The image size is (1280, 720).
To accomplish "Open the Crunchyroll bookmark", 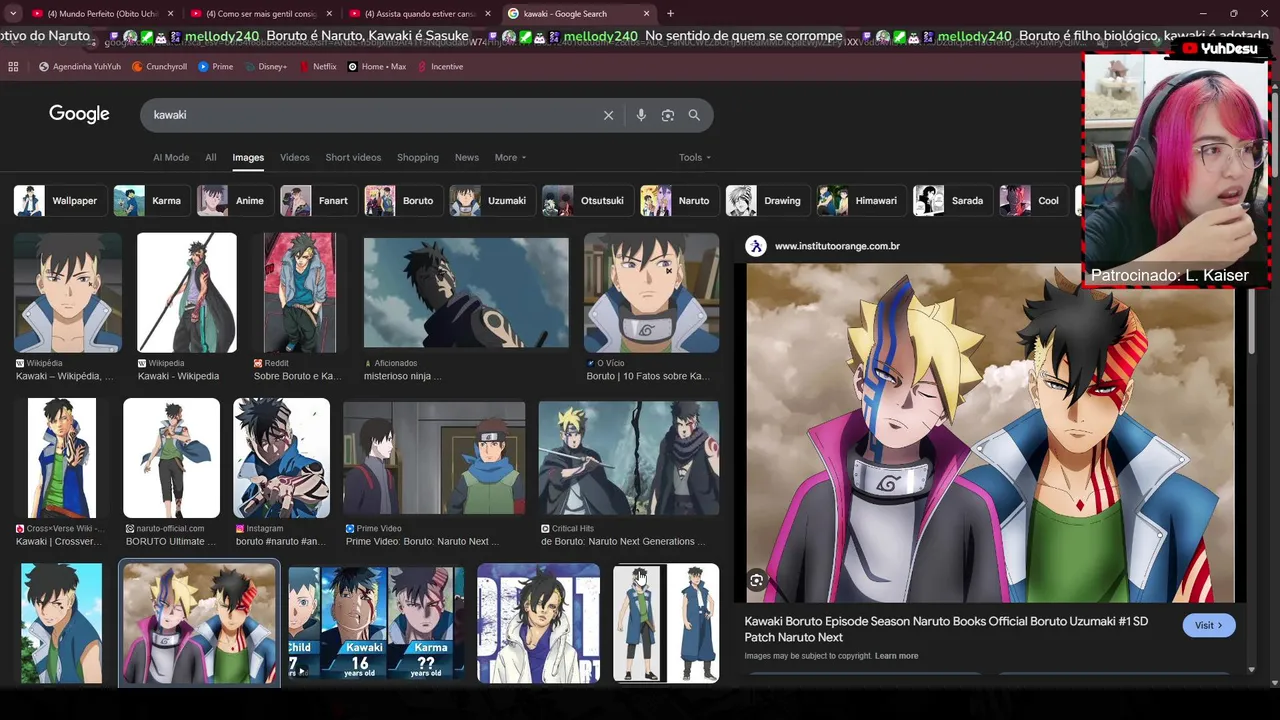I will (x=160, y=67).
